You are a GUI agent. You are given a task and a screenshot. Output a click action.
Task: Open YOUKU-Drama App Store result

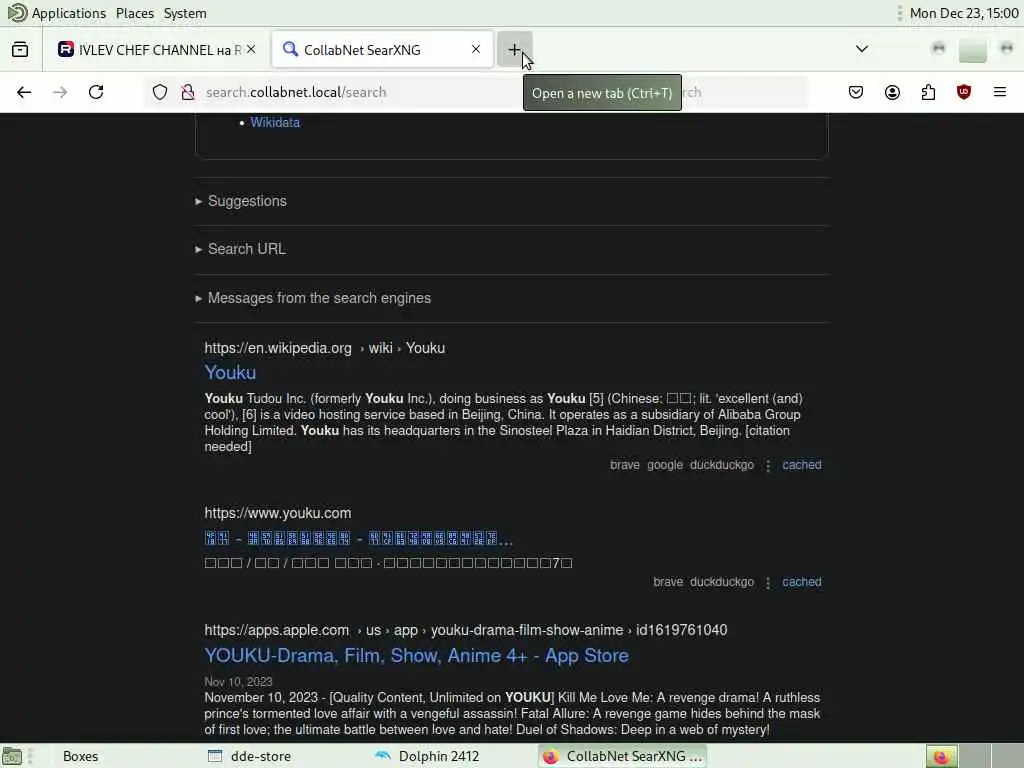click(x=417, y=656)
